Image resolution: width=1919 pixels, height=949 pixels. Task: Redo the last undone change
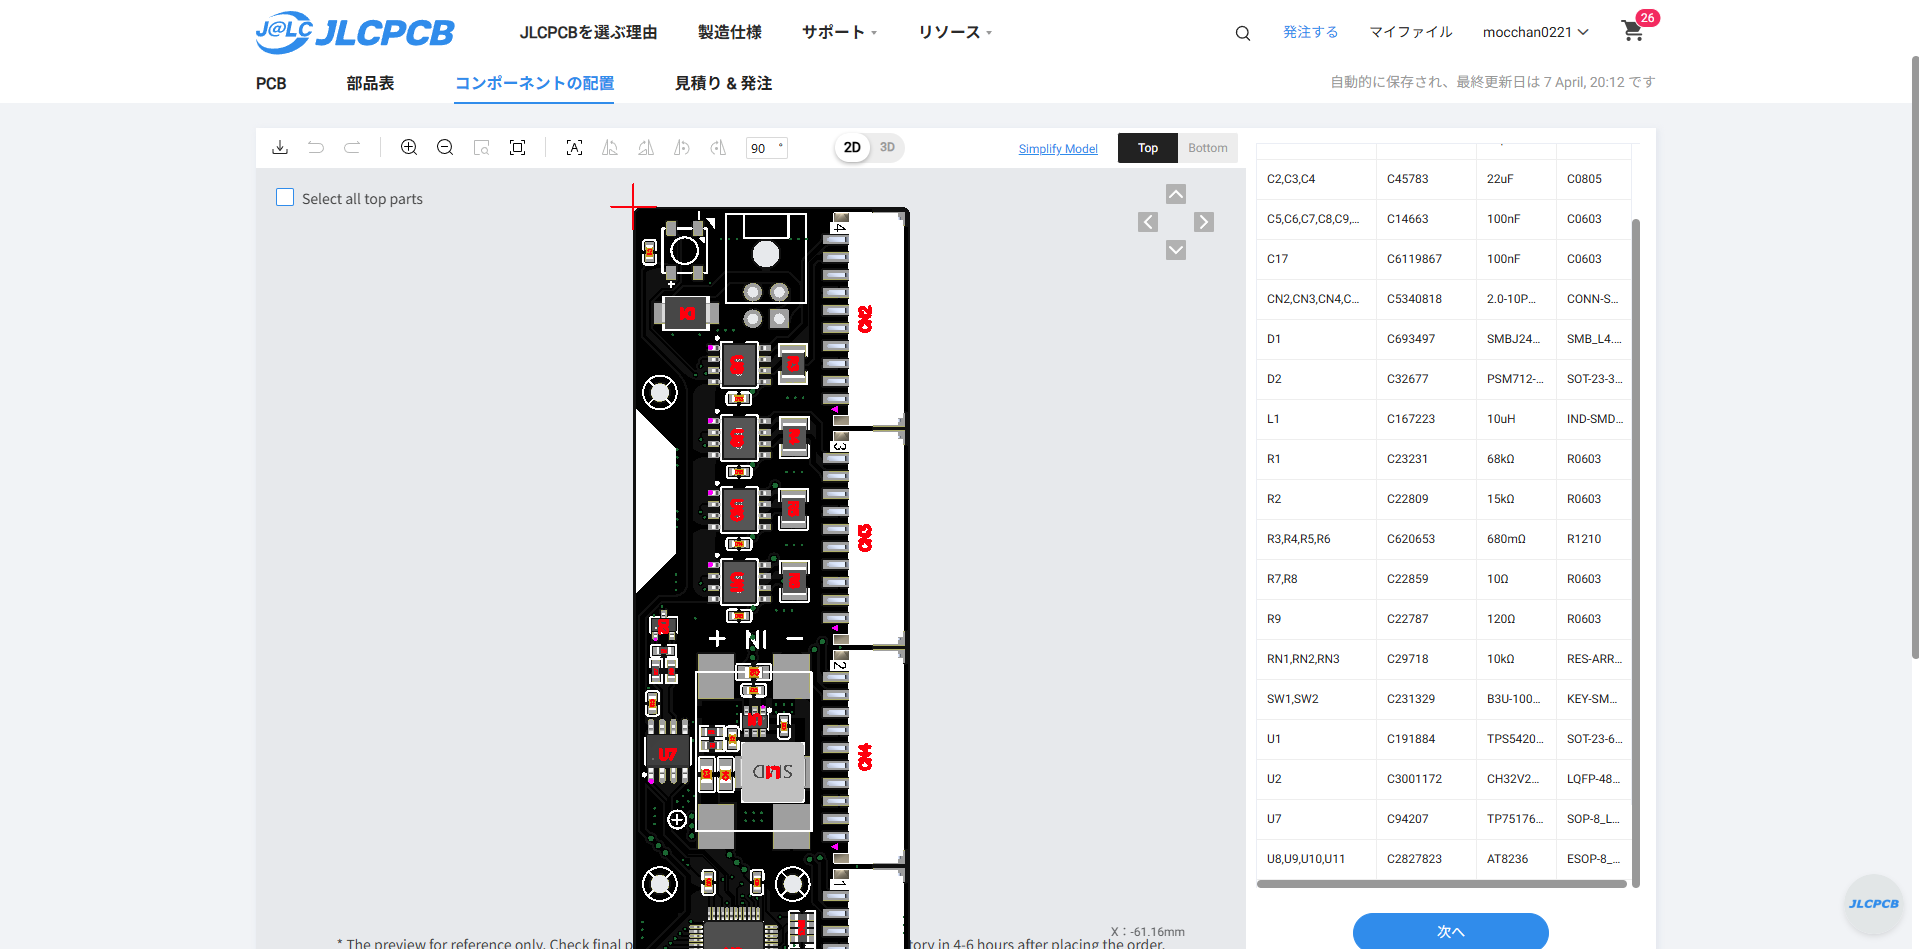[352, 147]
